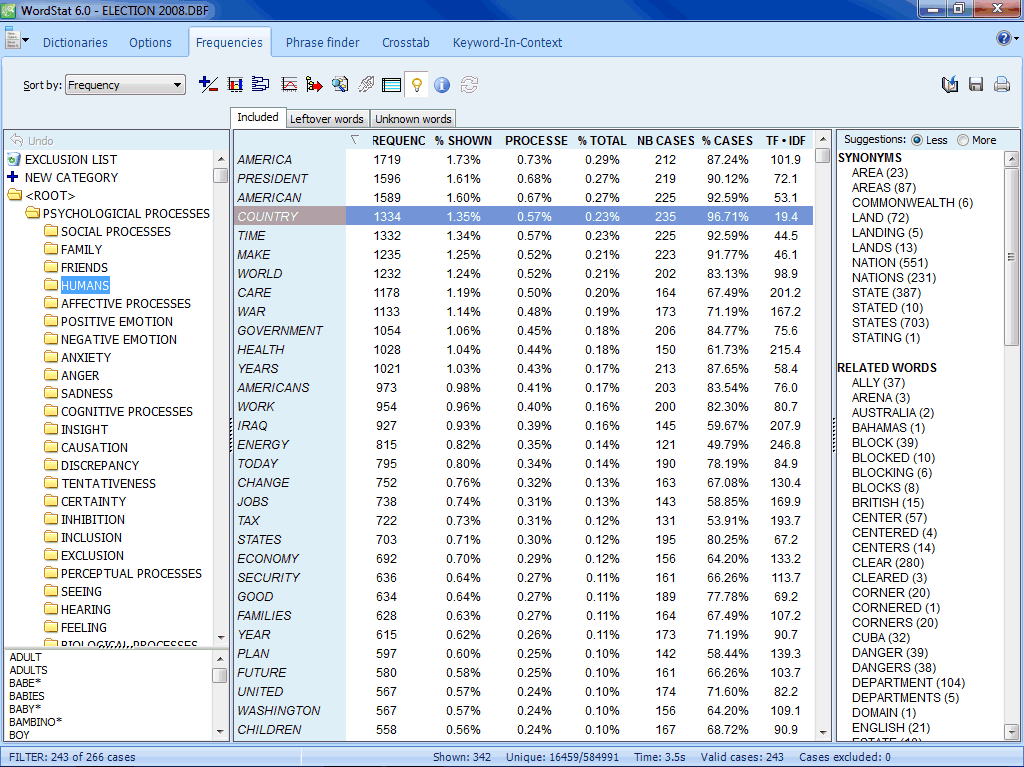Click the line chart plot icon
1024x767 pixels.
point(289,85)
